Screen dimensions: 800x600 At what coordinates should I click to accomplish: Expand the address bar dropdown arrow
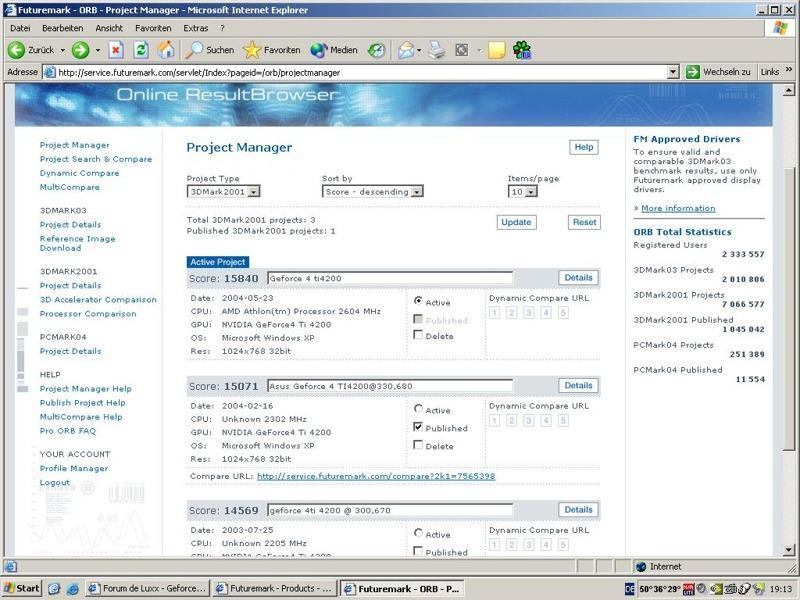pyautogui.click(x=673, y=72)
